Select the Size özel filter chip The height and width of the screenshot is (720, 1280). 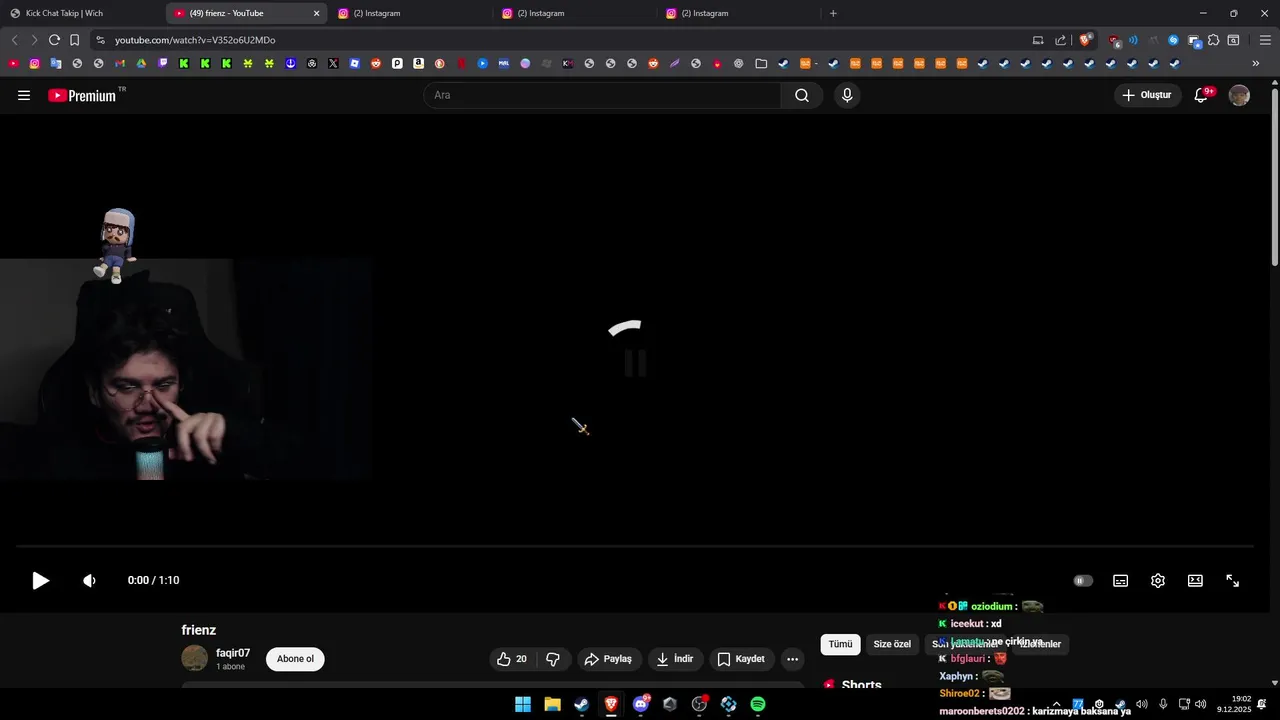[x=892, y=644]
